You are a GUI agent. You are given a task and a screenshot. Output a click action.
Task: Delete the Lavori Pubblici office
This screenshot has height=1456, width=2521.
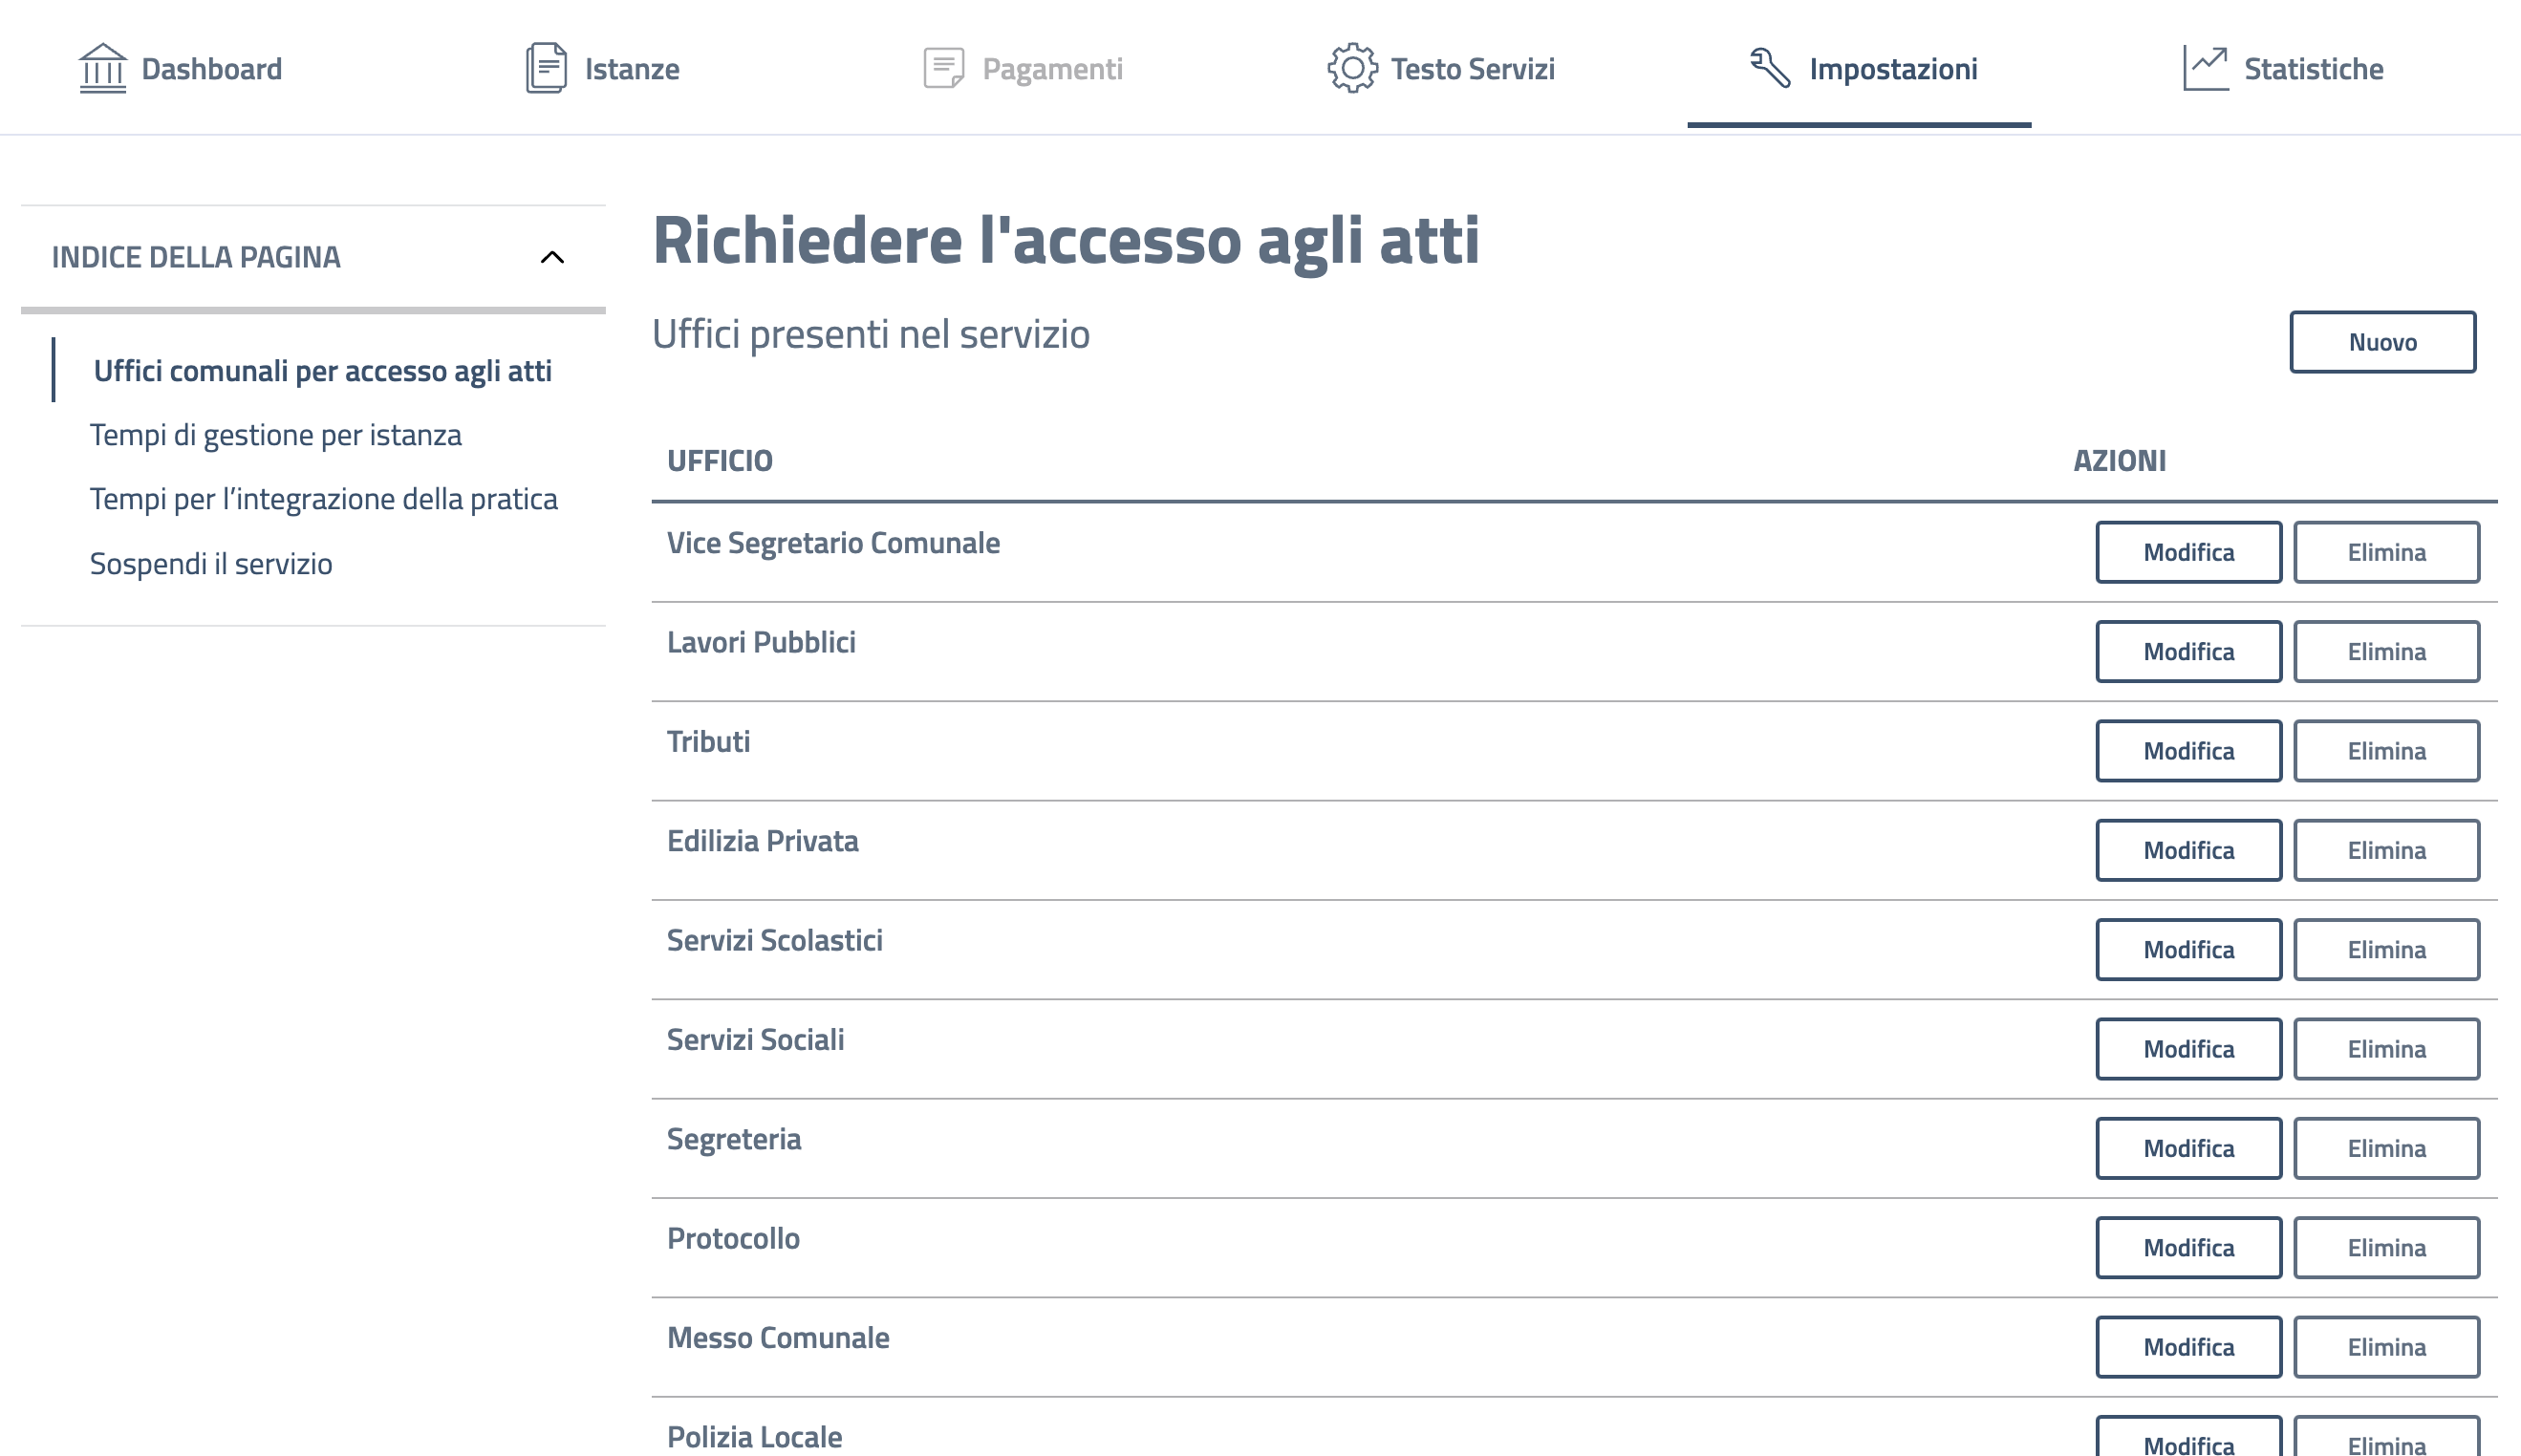(2386, 651)
